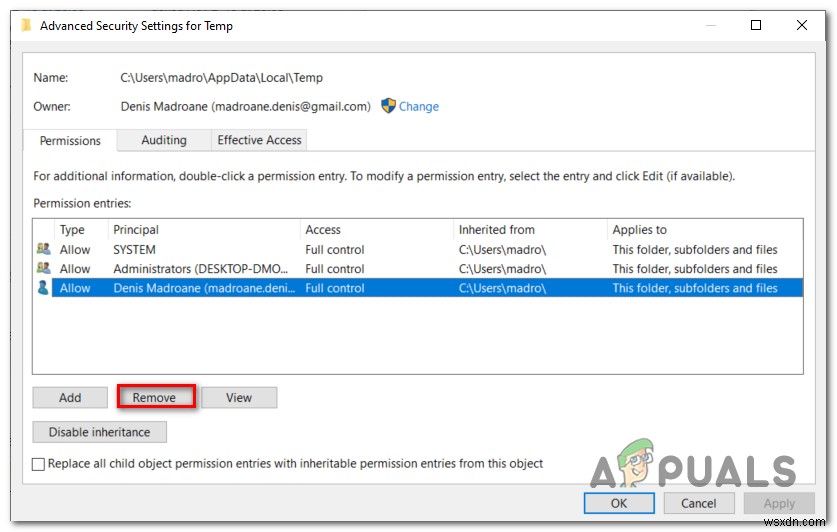Click the folder path C:\Users\madro\AppData\Local\Temp
Viewport: 837px width, 532px height.
coord(222,77)
